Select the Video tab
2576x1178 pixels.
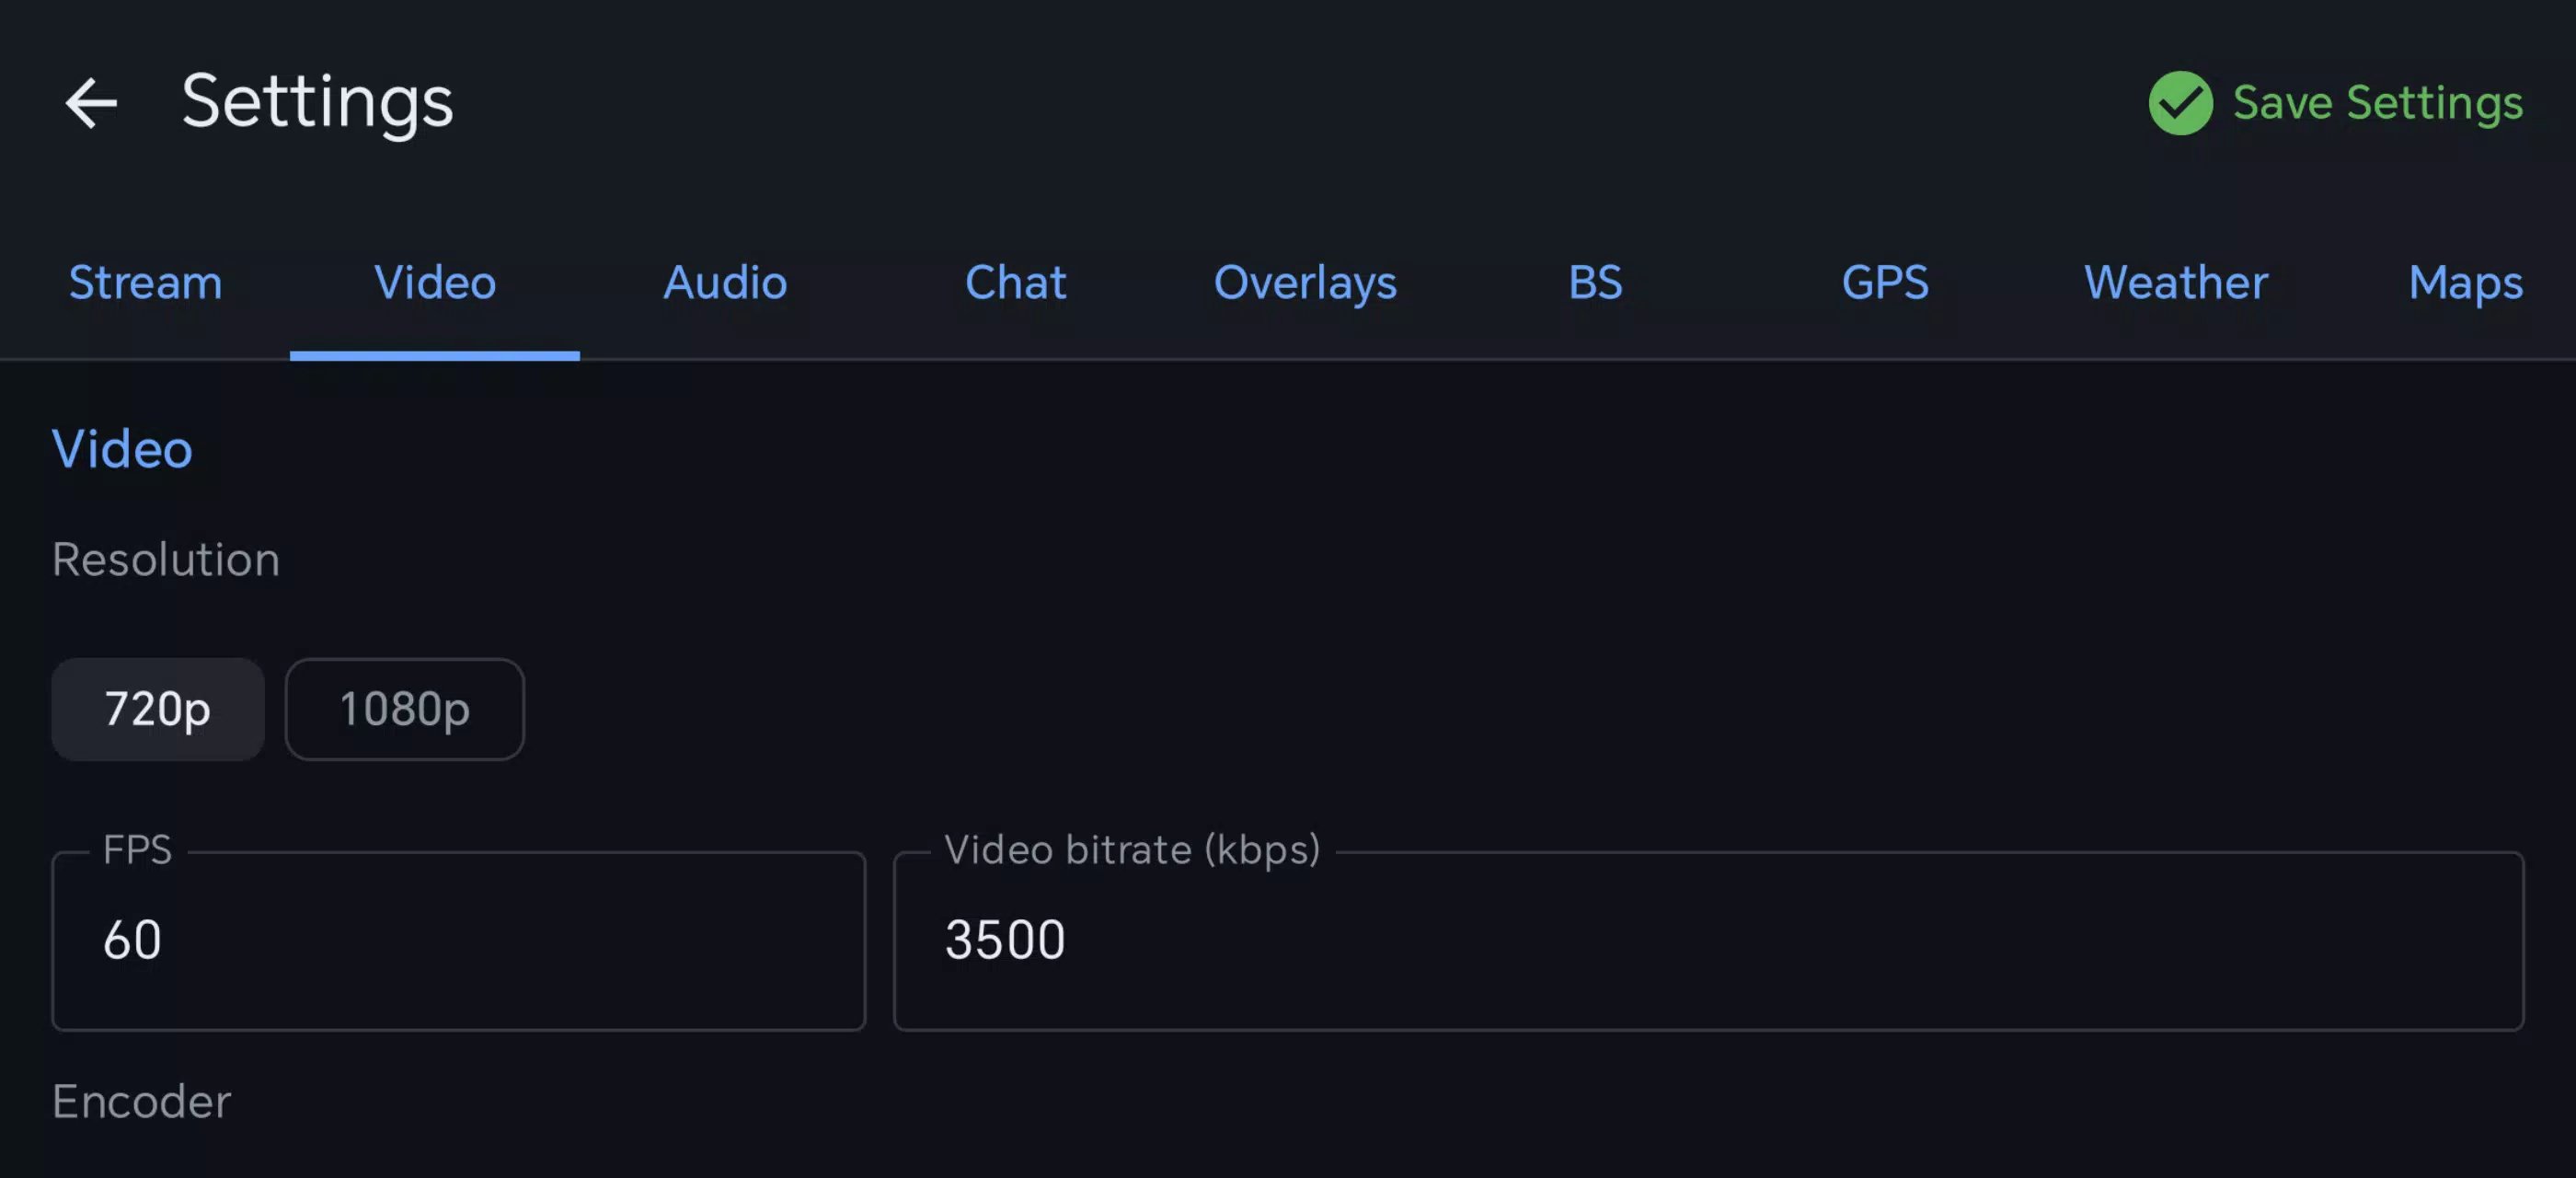coord(435,283)
